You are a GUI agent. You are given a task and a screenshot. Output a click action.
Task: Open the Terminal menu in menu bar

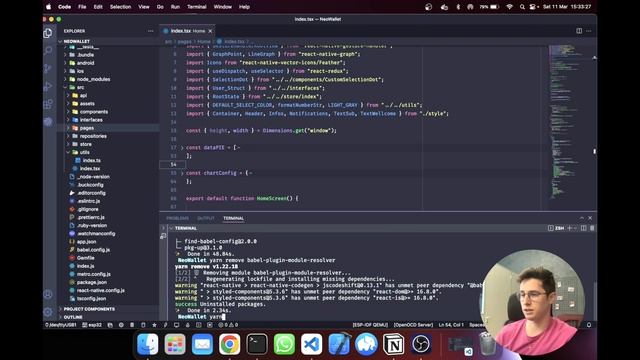(197, 7)
